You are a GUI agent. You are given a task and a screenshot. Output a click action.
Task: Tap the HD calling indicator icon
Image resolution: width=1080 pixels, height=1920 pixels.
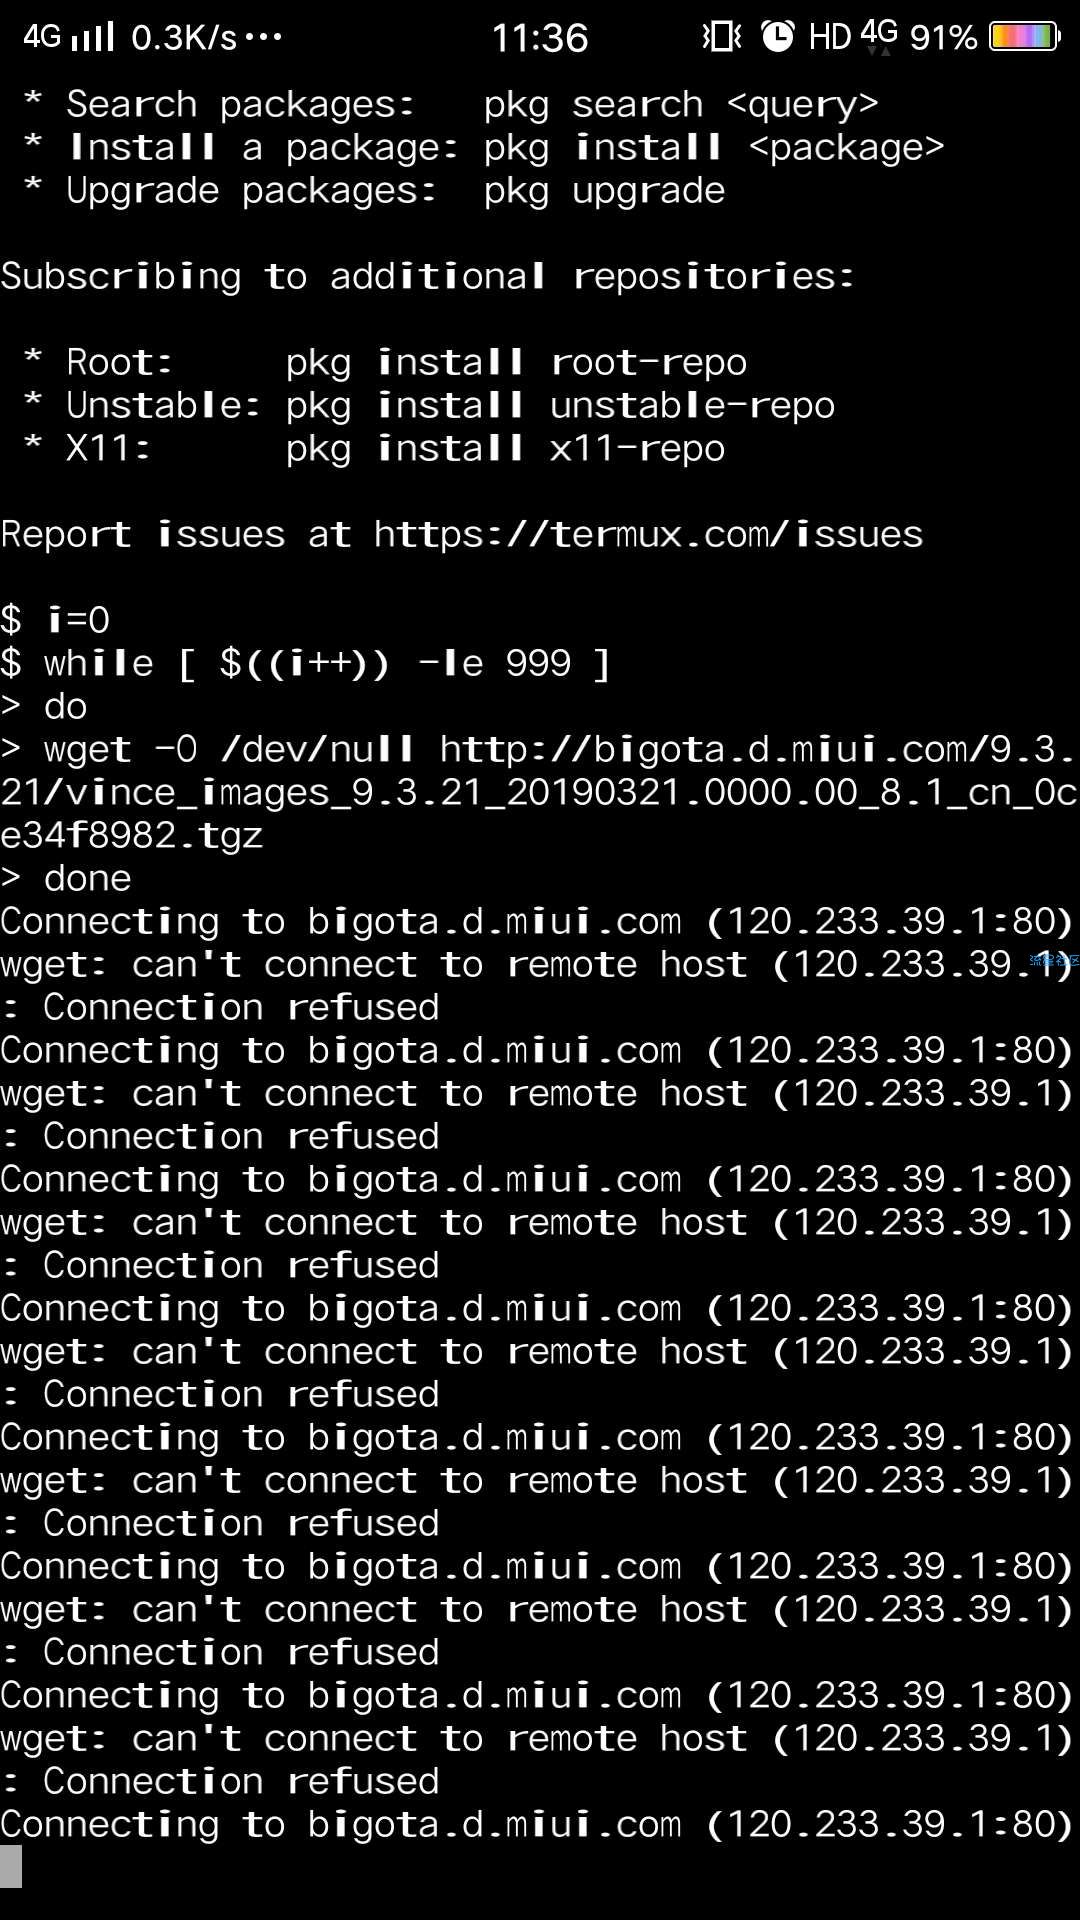830,37
